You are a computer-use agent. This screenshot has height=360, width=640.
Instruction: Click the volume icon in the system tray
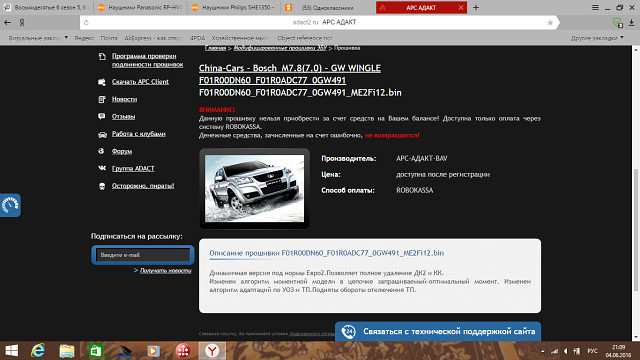point(565,351)
